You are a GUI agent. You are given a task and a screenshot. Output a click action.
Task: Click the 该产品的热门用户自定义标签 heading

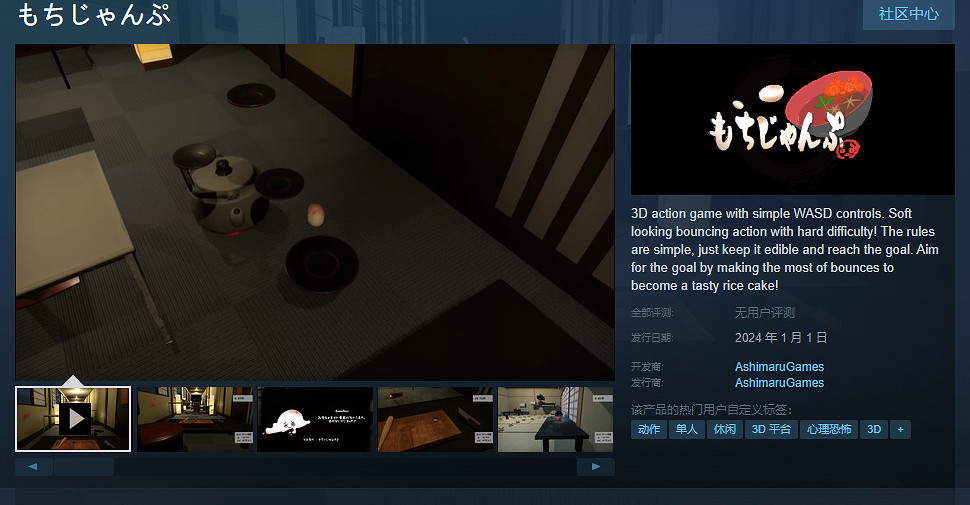click(711, 410)
